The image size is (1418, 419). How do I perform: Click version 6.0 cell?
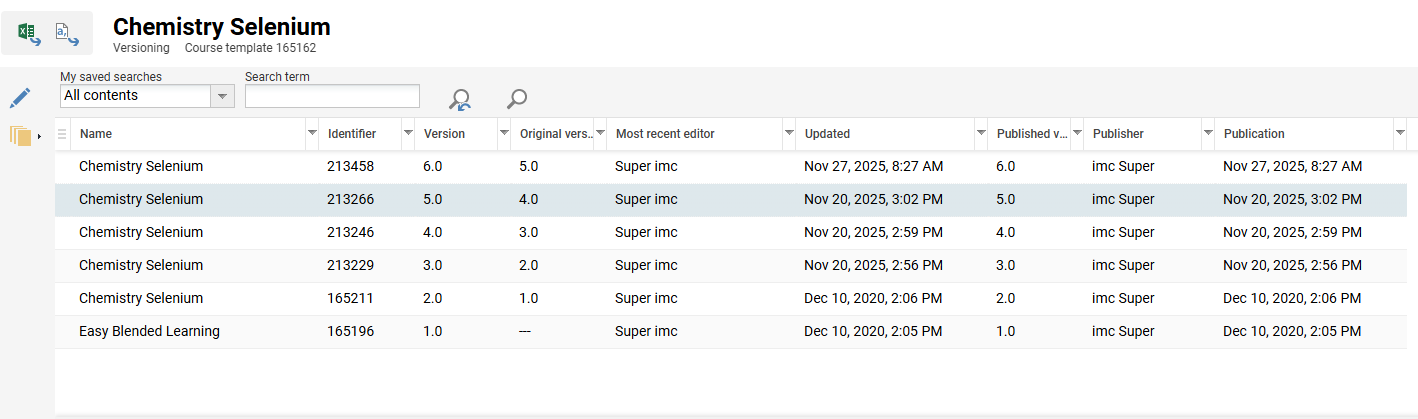433,166
